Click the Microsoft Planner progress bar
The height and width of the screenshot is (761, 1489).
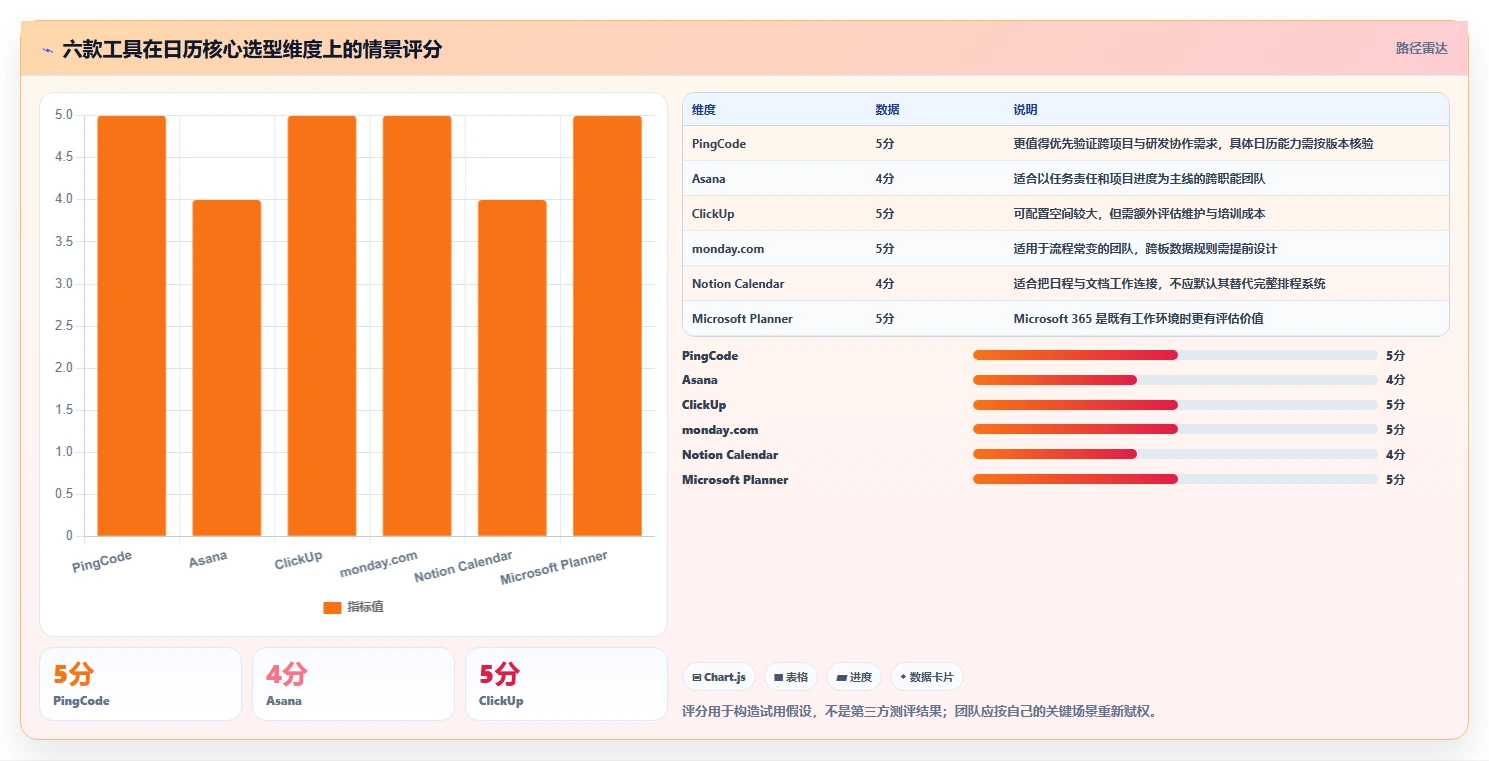coord(1175,479)
